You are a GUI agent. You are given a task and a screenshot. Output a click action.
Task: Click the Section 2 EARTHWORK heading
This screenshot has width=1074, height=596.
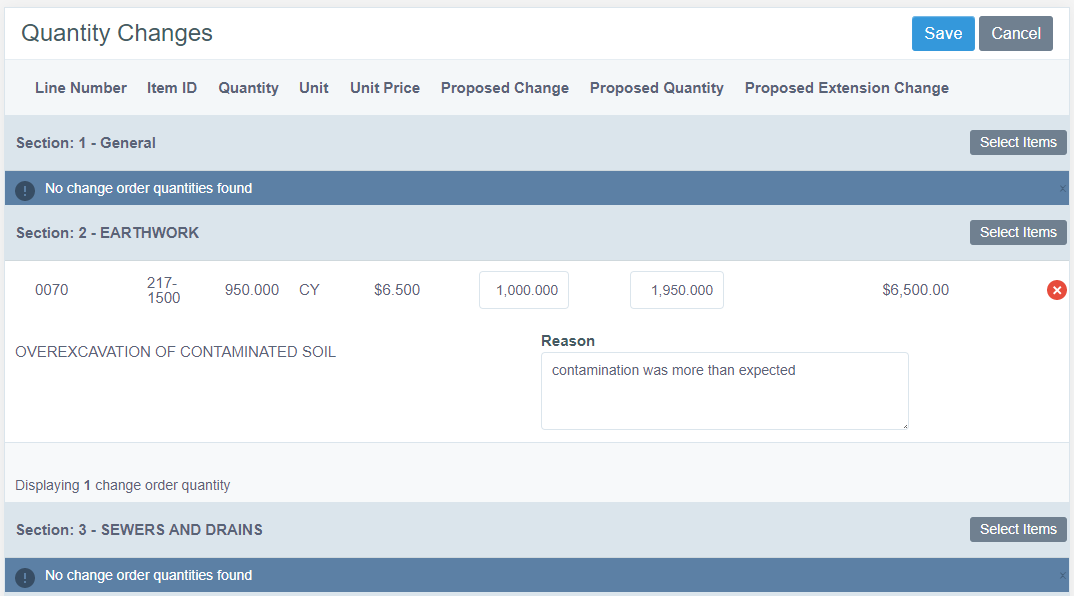point(108,232)
